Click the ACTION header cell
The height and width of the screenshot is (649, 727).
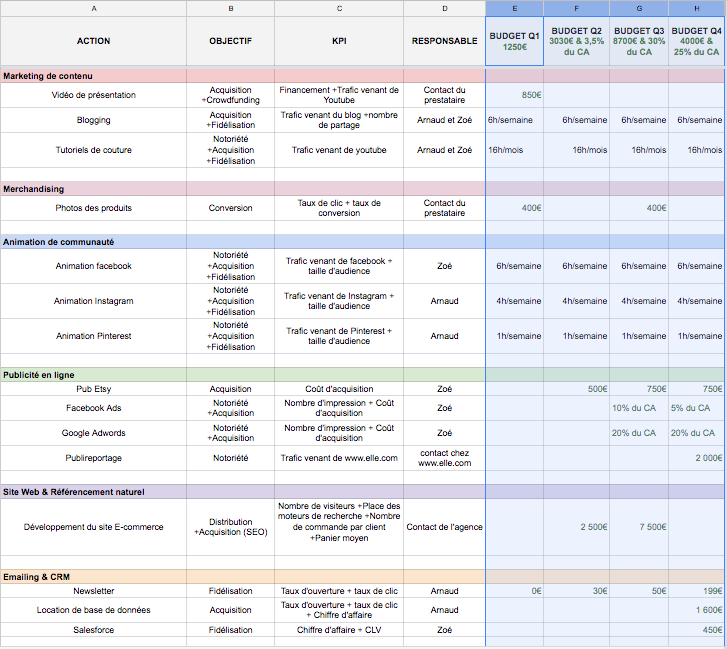(93, 41)
